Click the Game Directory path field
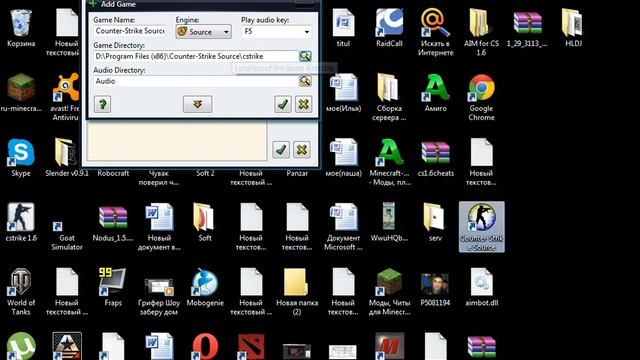 196,56
